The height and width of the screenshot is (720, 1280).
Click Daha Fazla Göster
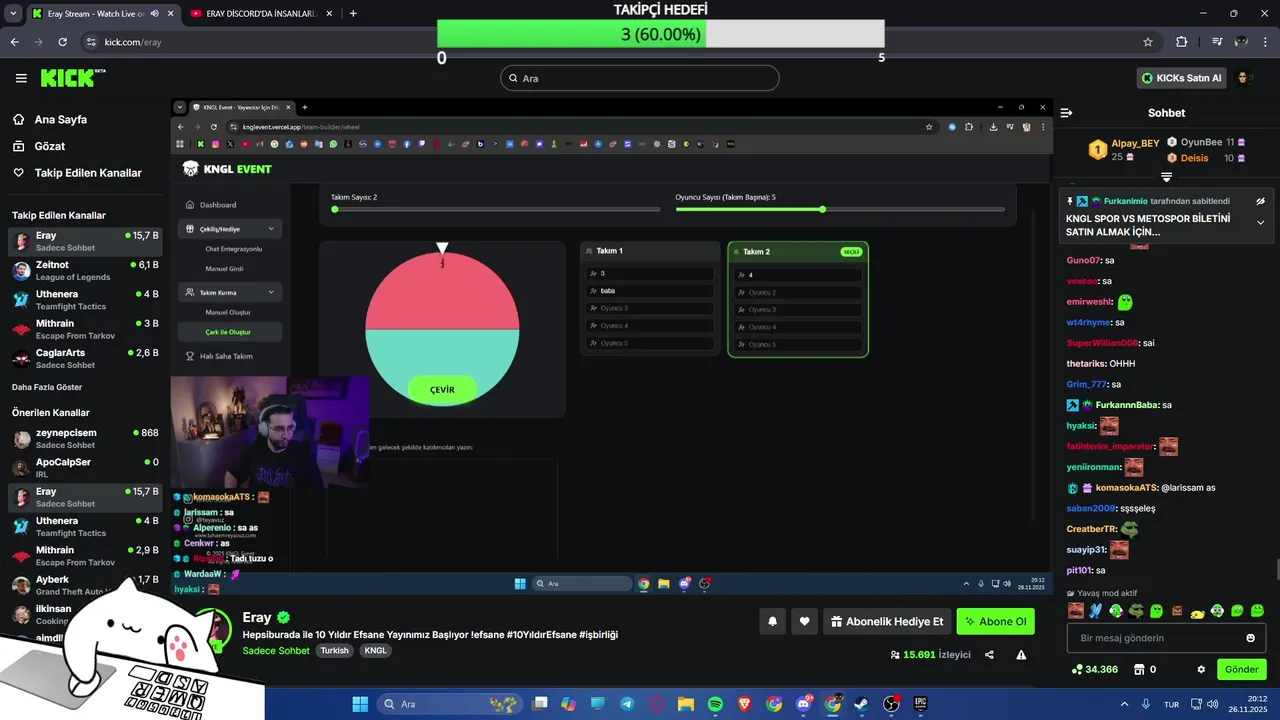click(47, 387)
